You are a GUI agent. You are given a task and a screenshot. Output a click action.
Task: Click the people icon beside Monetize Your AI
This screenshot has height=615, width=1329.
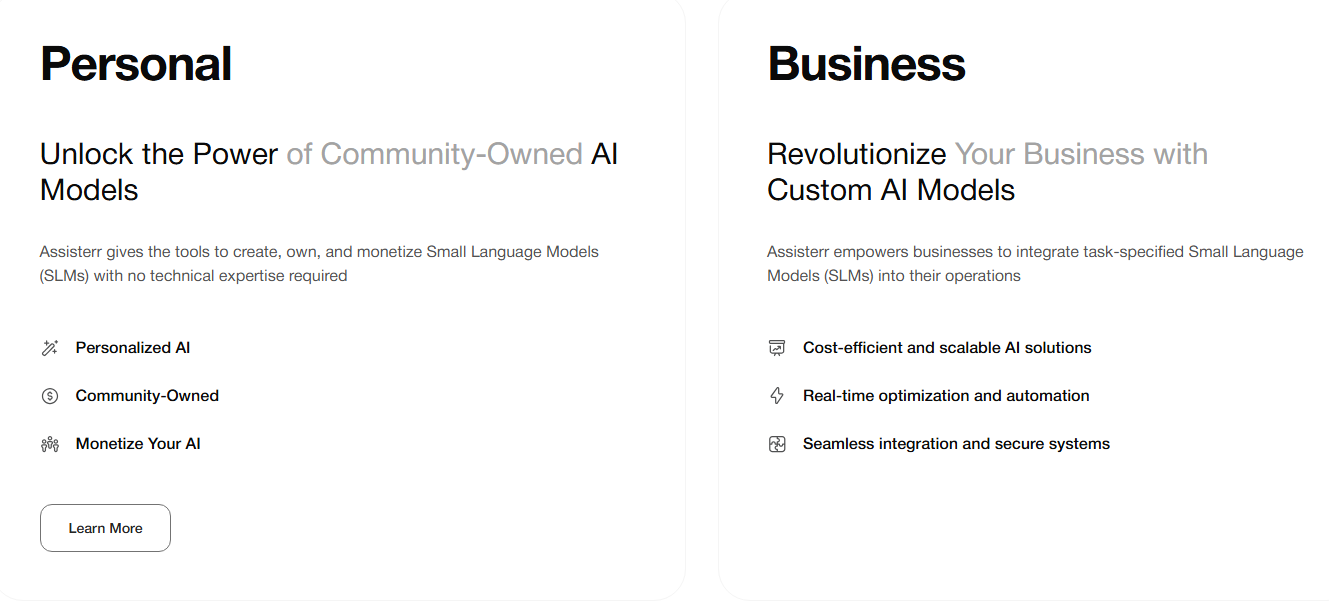tap(50, 444)
